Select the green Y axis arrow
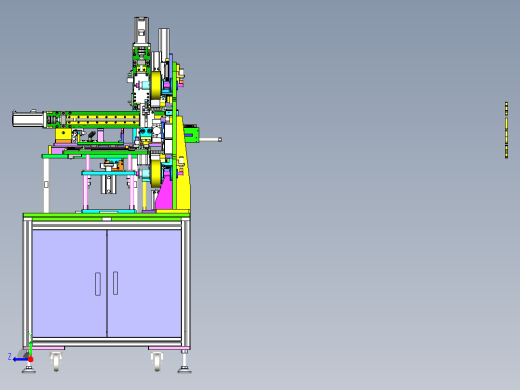 (30, 348)
